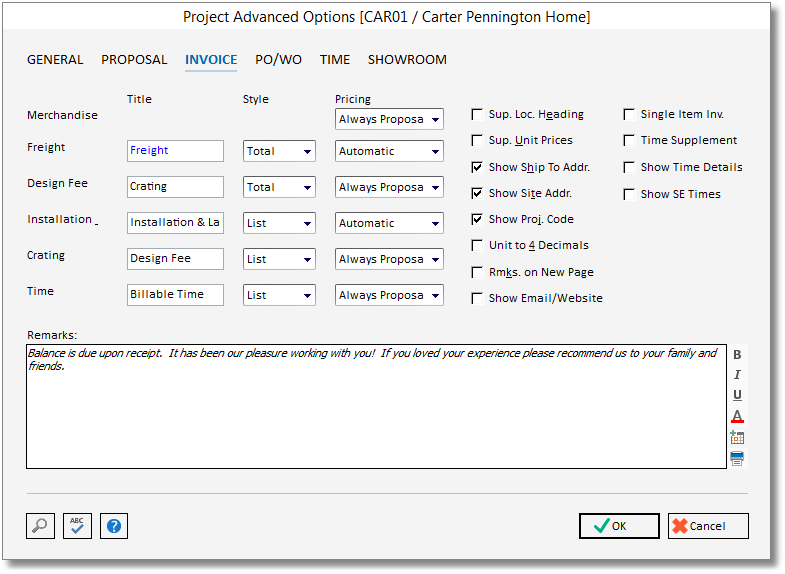Uncheck Show Proj. Code
Image resolution: width=785 pixels, height=574 pixels.
477,219
